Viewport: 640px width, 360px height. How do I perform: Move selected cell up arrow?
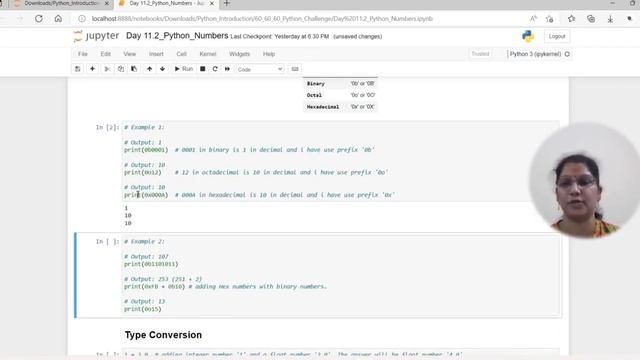point(149,69)
